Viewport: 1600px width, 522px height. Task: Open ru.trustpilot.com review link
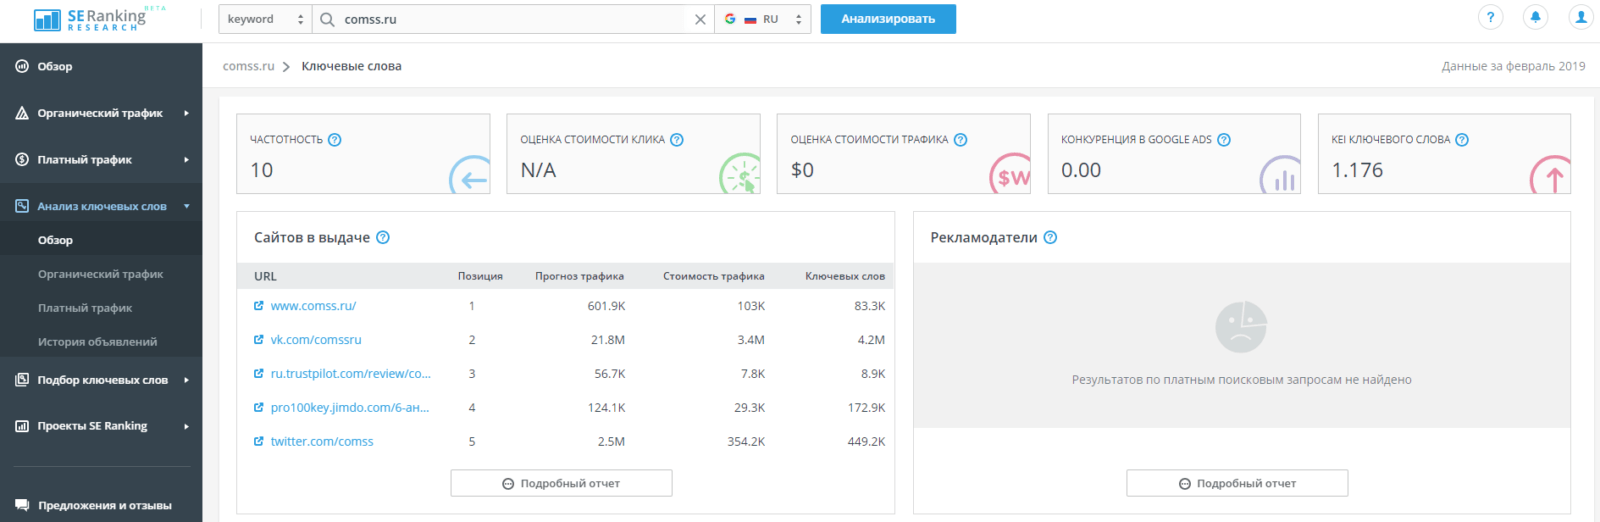[351, 374]
